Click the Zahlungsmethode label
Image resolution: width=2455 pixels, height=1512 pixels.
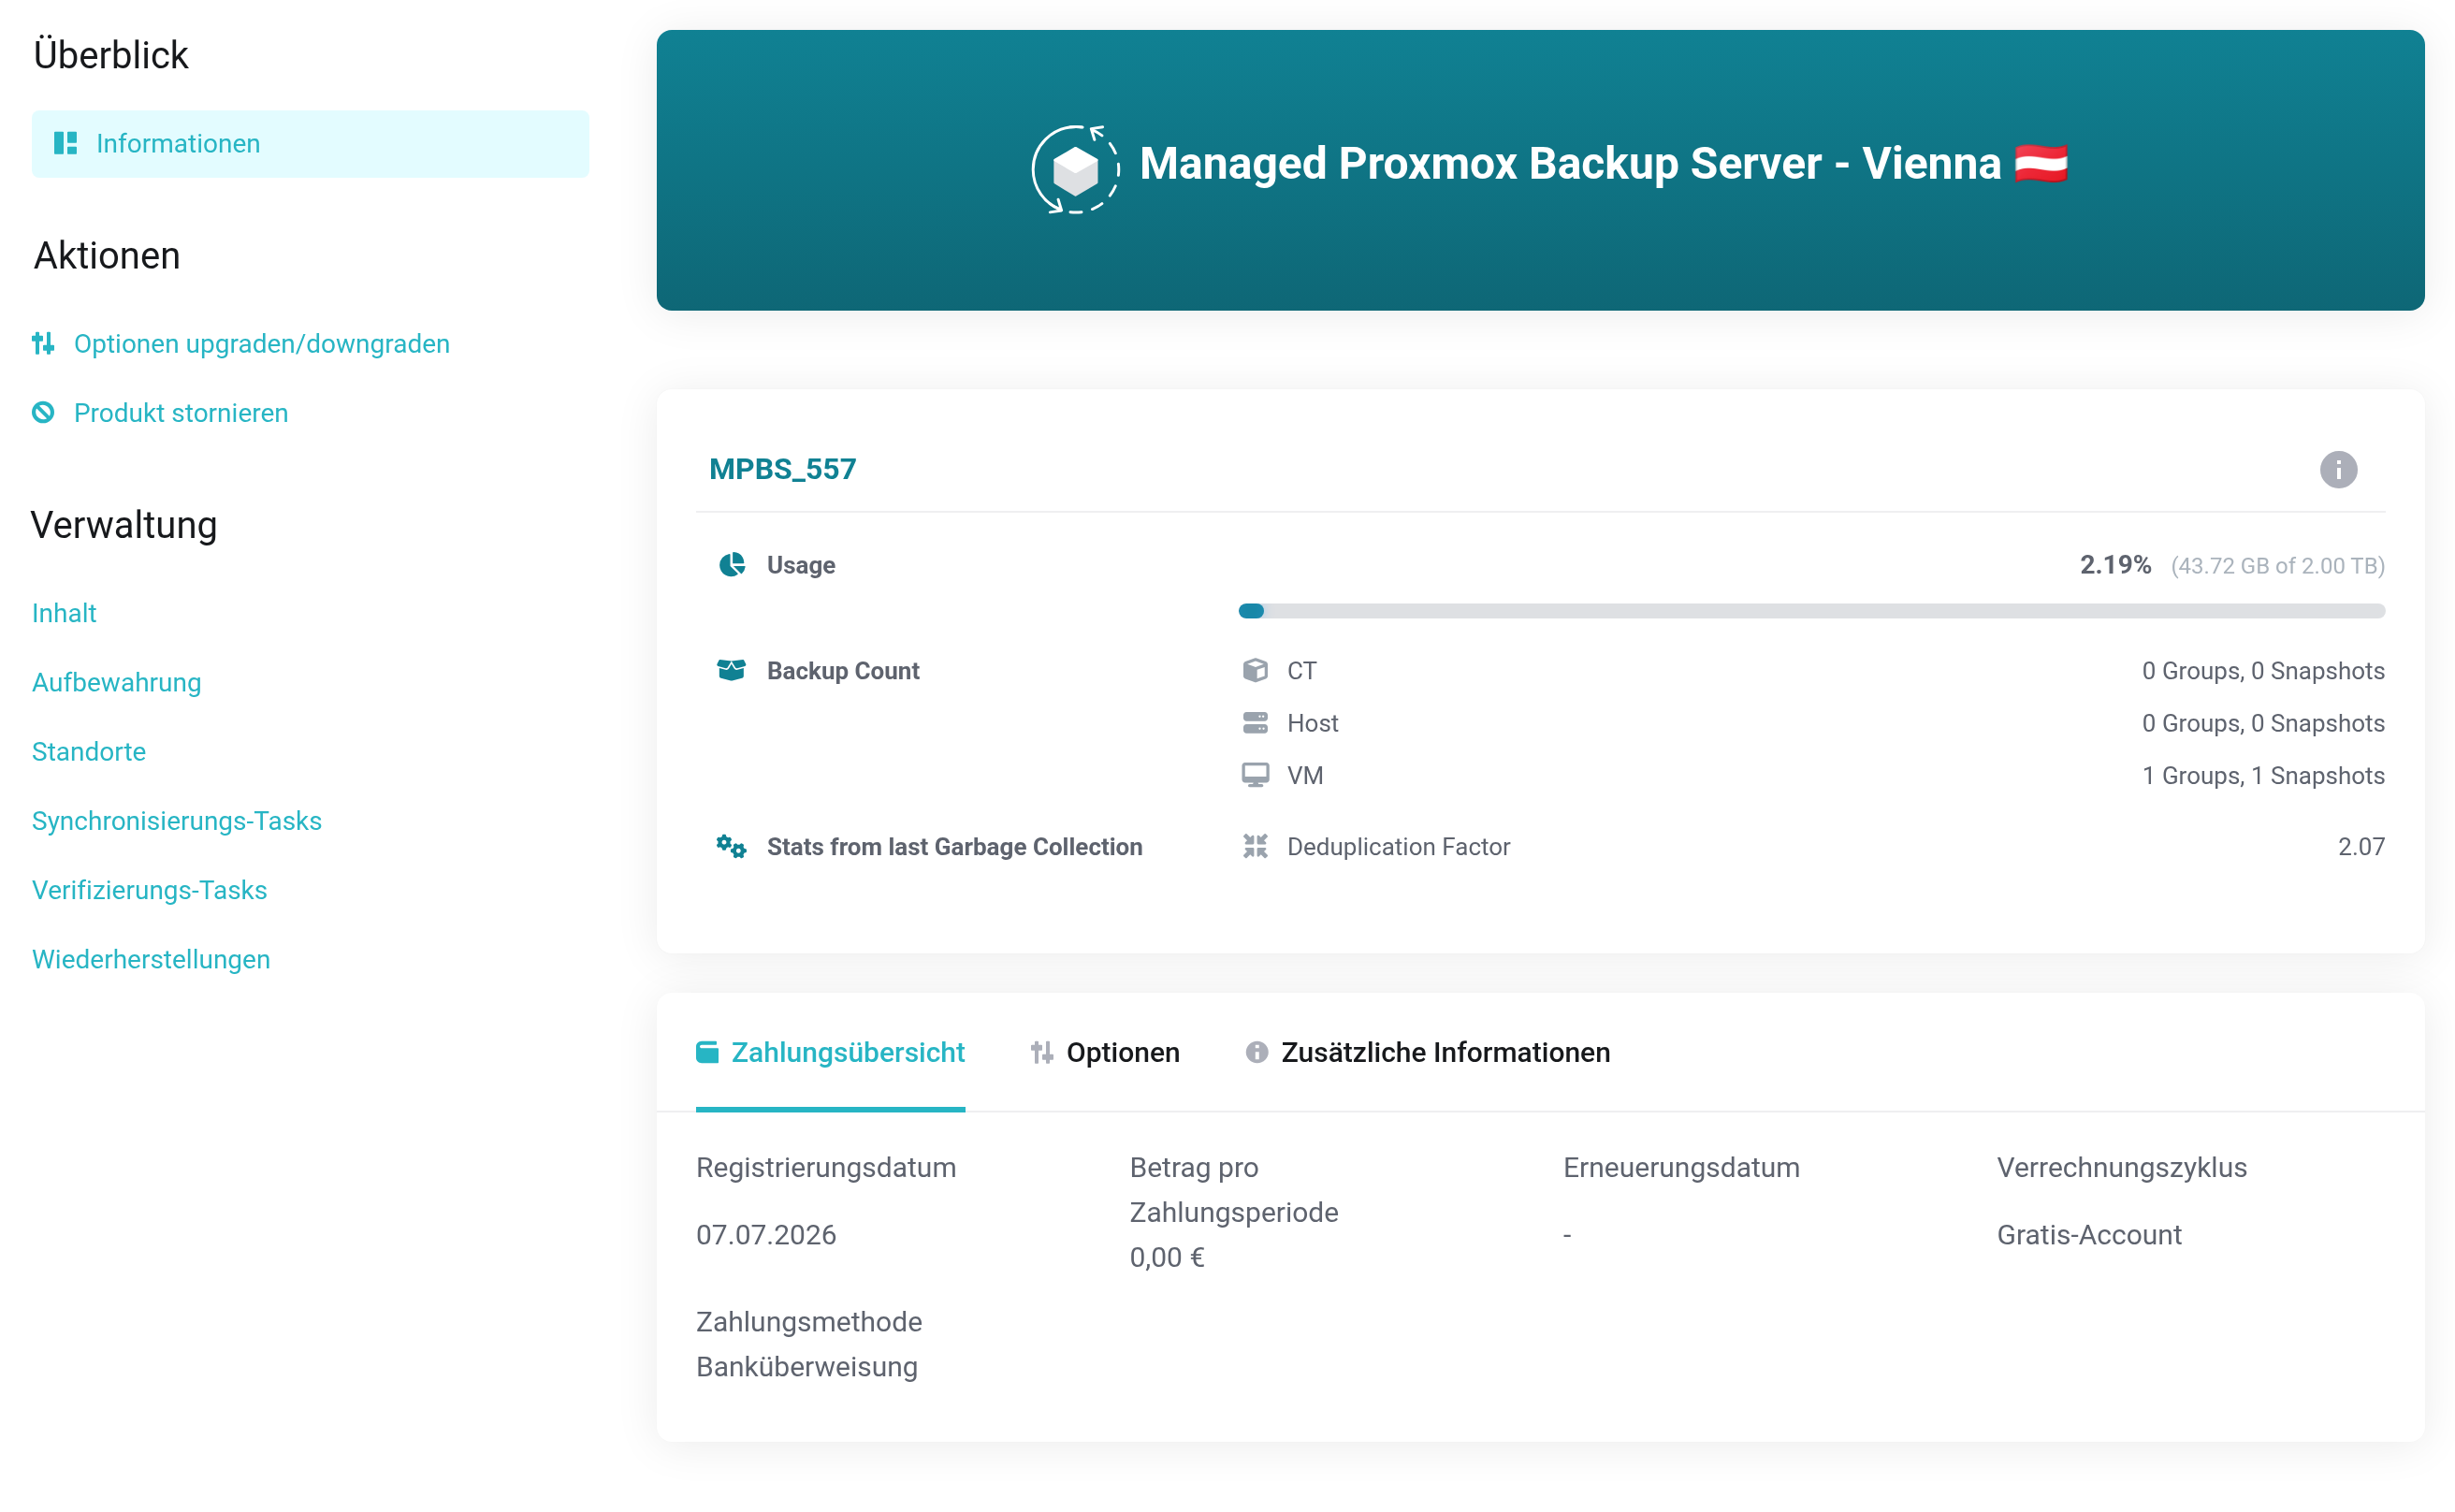click(x=809, y=1323)
